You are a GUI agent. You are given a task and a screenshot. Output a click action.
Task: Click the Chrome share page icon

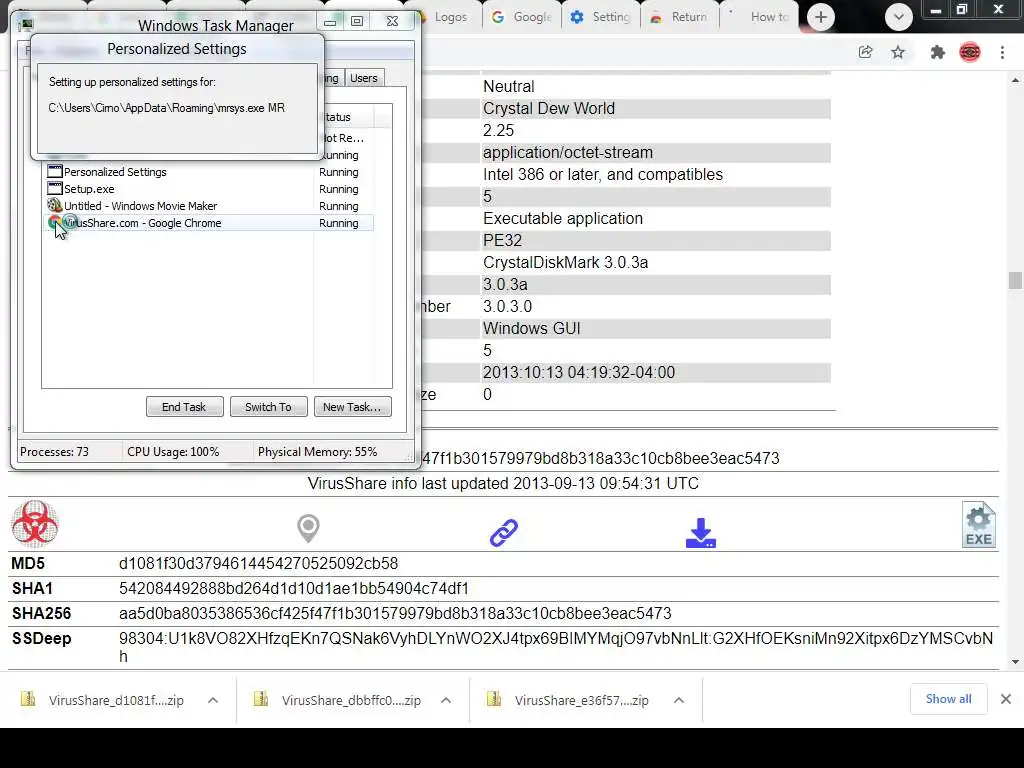pyautogui.click(x=866, y=52)
